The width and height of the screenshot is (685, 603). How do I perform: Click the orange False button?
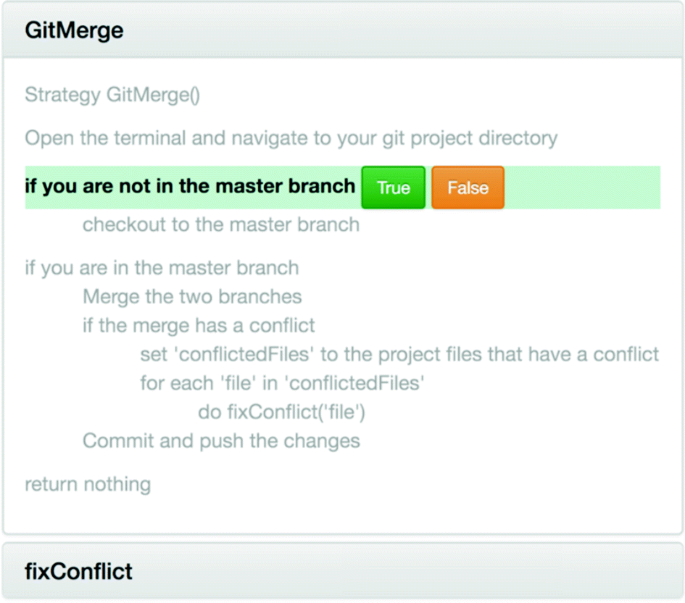[467, 188]
